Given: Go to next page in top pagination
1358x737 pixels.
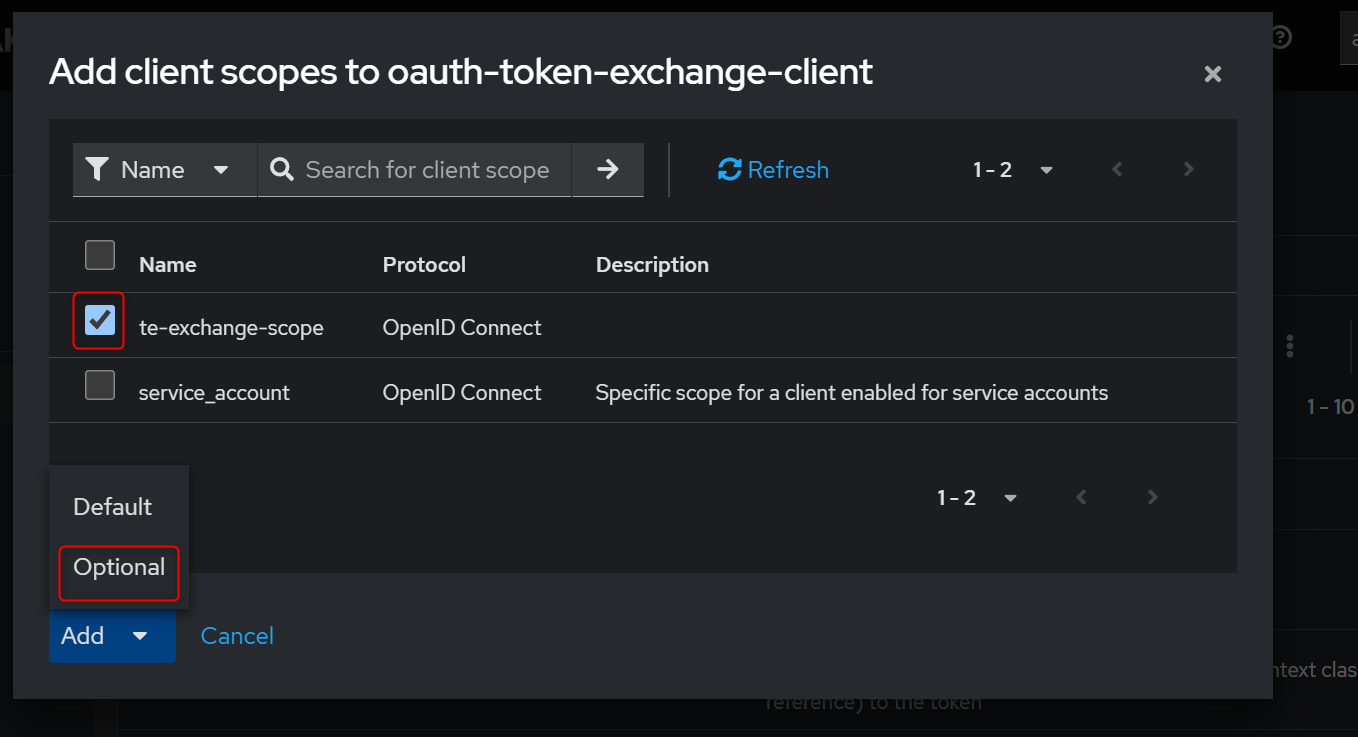Looking at the screenshot, I should point(1189,170).
